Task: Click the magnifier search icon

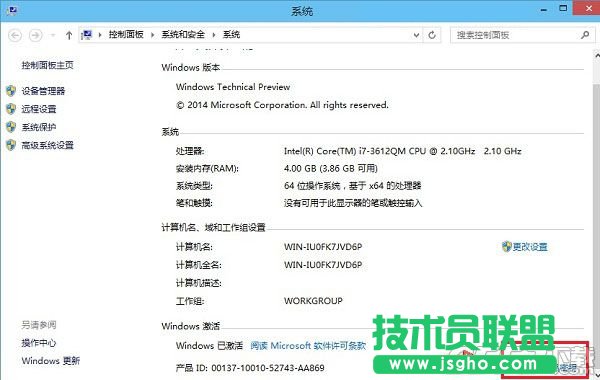Action: coord(585,35)
